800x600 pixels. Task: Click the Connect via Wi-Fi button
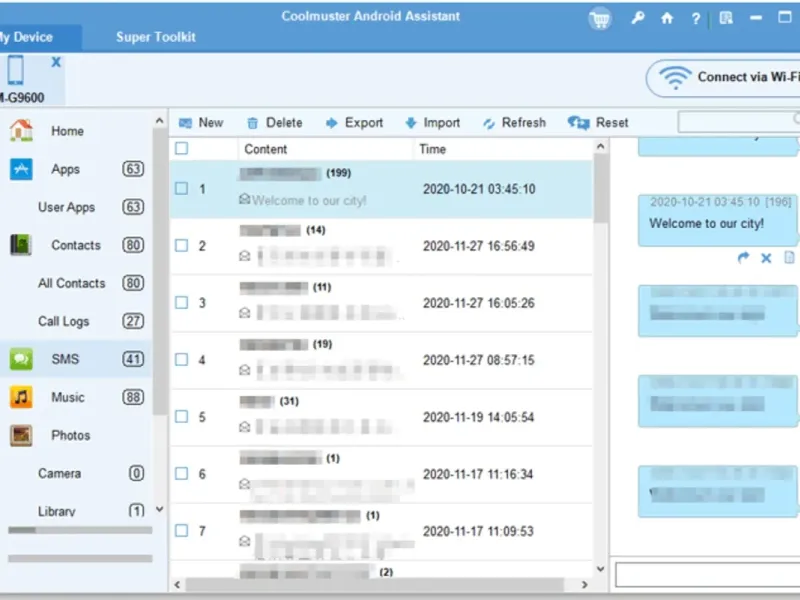[724, 78]
